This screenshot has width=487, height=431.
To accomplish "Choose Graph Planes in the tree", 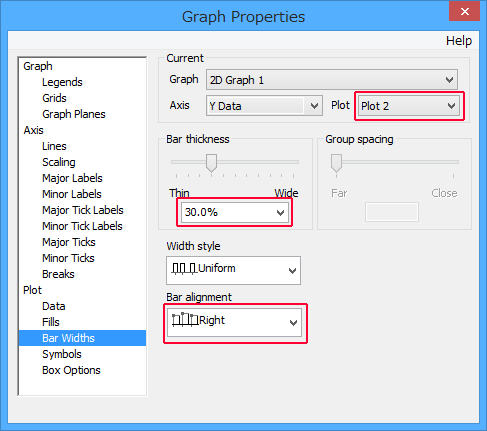I will click(74, 114).
